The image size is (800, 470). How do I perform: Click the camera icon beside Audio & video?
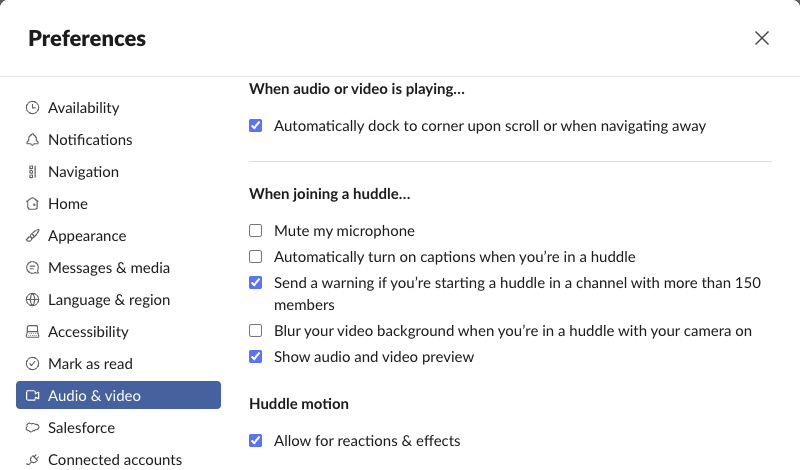(x=33, y=395)
